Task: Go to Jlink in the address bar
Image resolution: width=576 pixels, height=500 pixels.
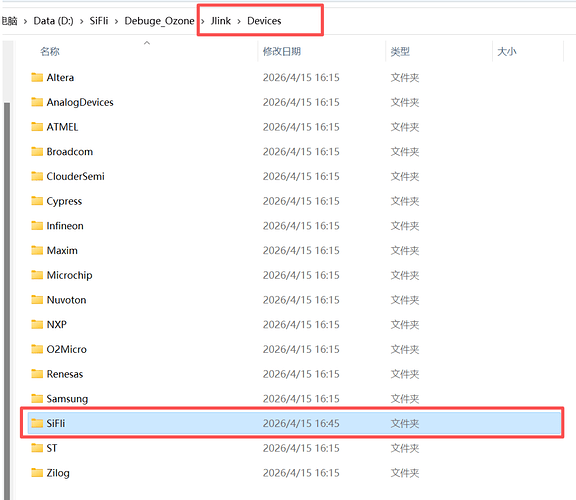Action: coord(220,21)
